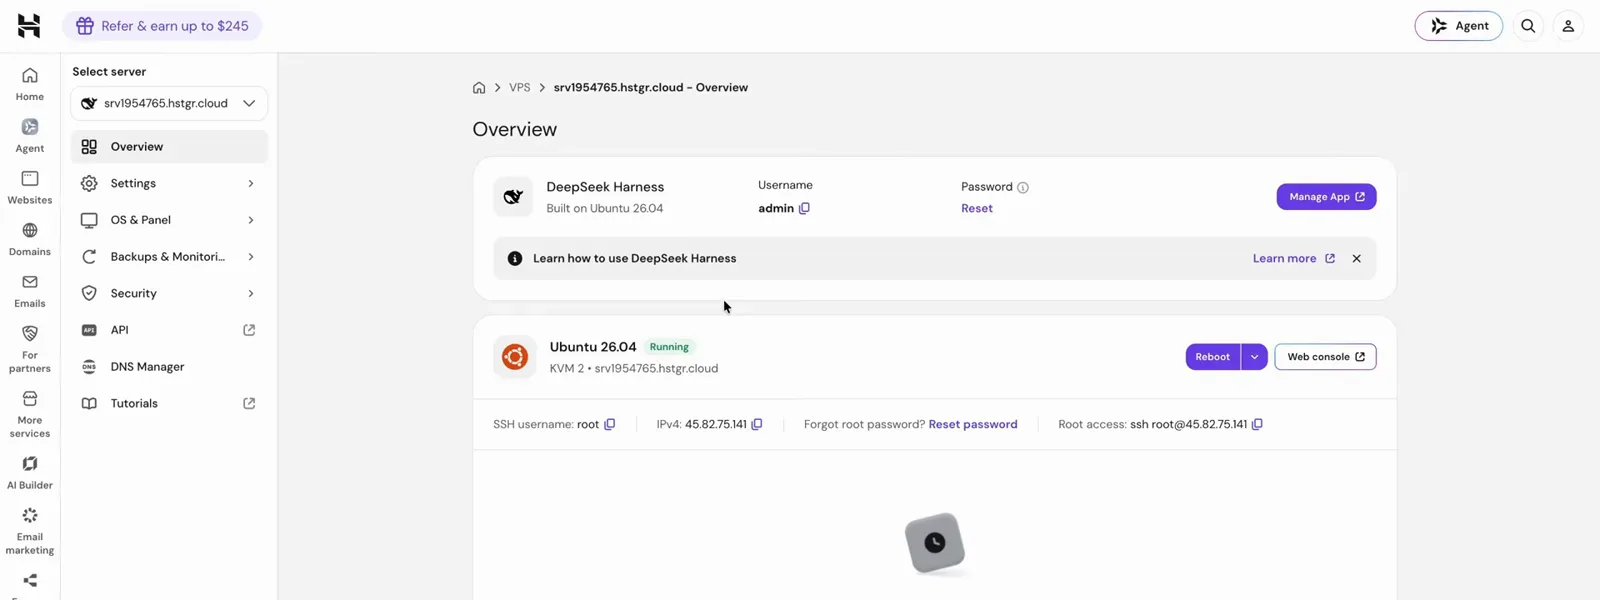
Task: Select Overview in sidebar
Action: click(169, 147)
